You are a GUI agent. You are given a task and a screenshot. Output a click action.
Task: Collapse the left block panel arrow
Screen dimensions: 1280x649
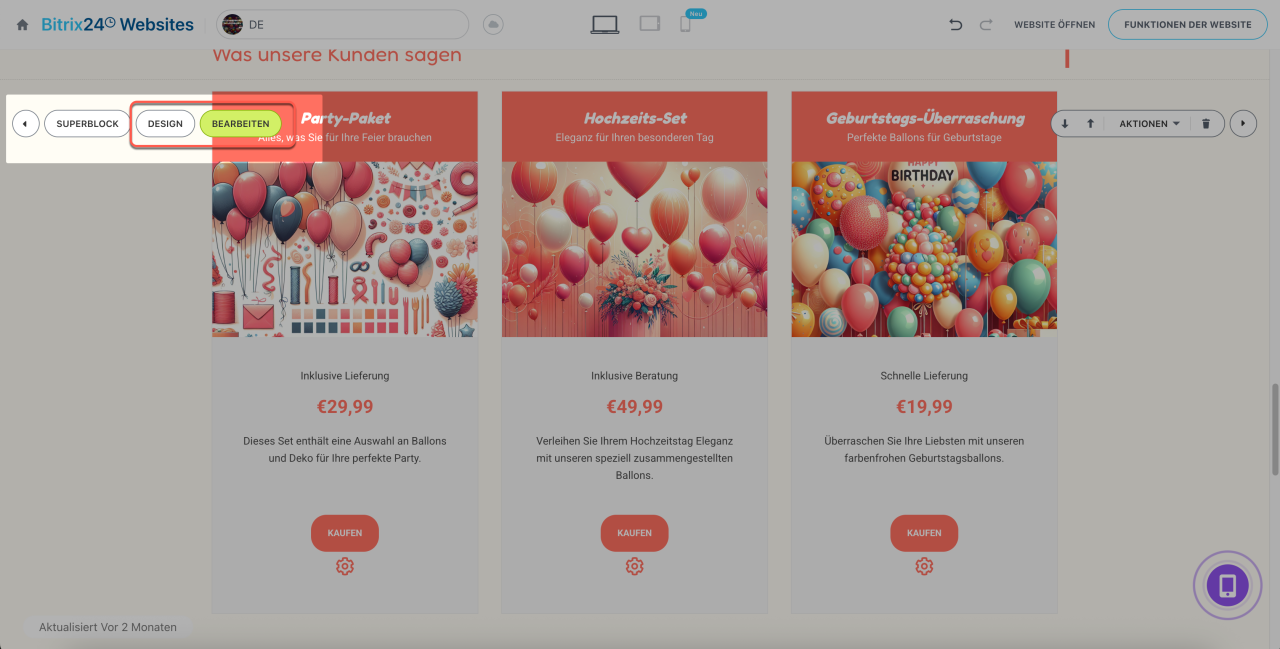coord(26,124)
